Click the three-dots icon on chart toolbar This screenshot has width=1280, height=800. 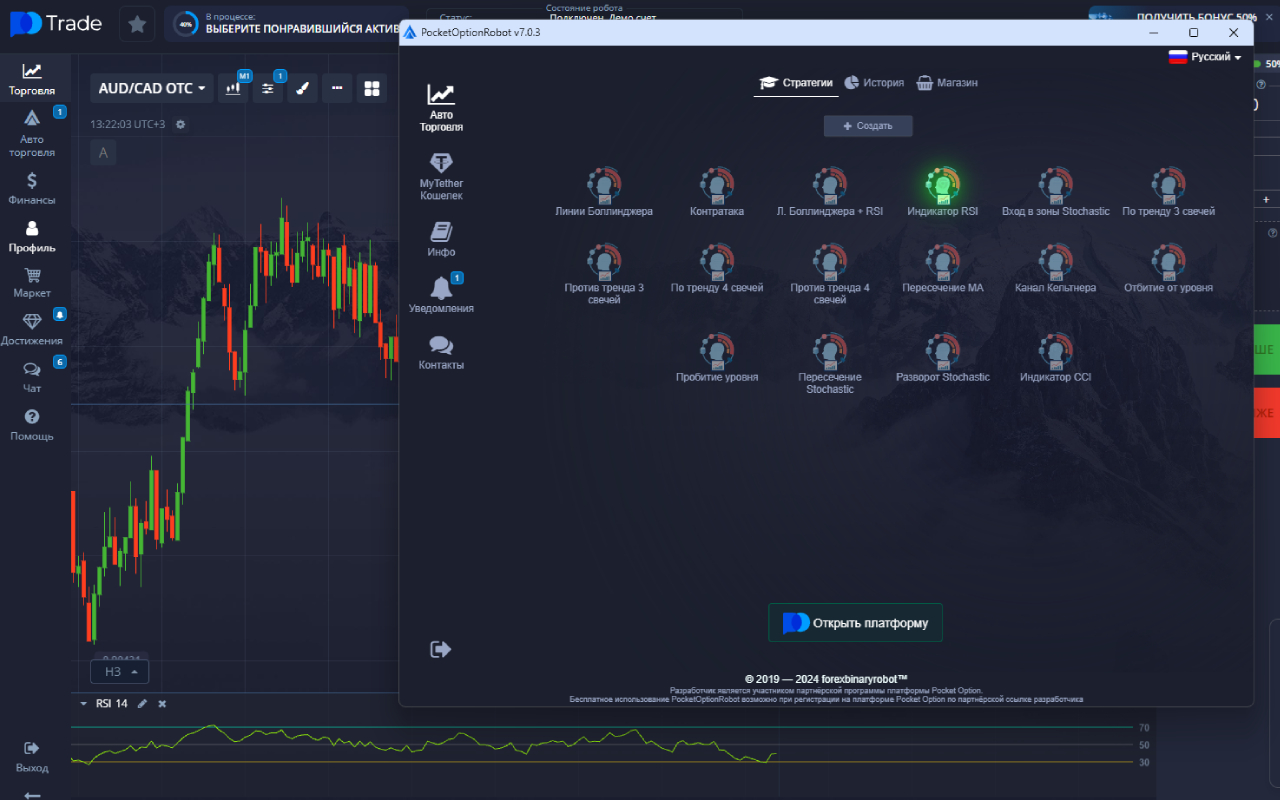(x=337, y=88)
